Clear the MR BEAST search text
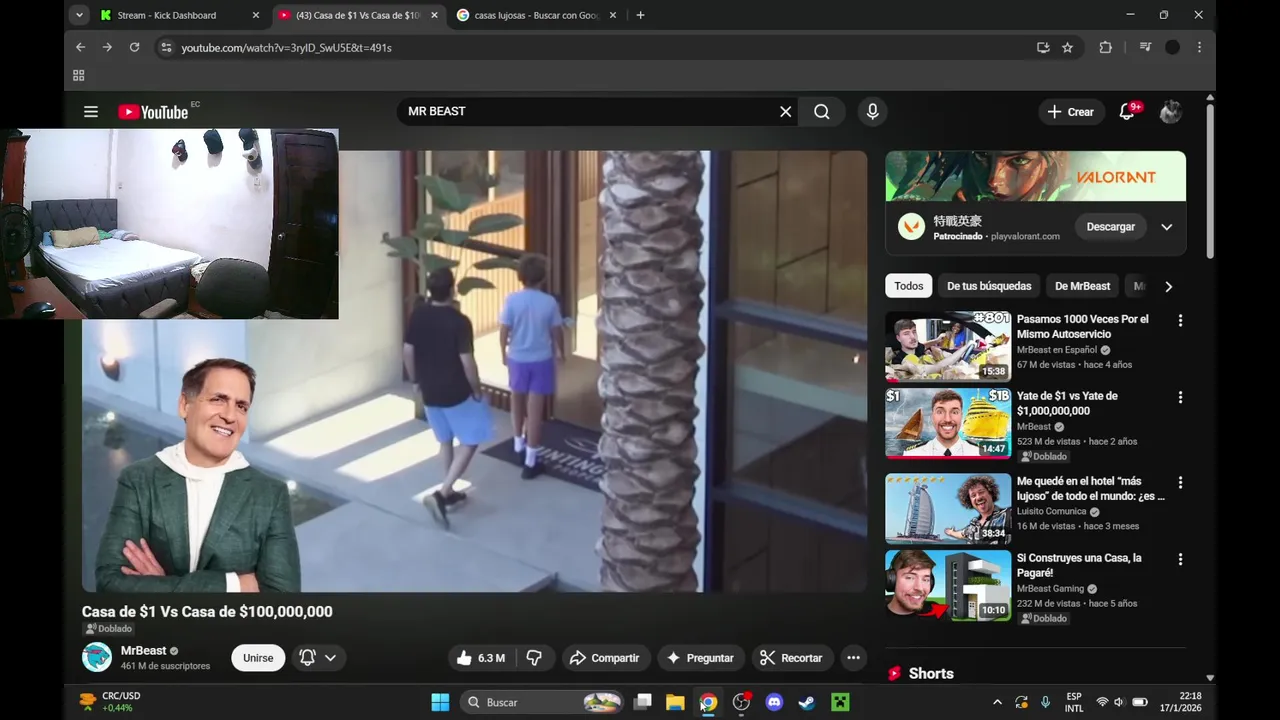This screenshot has height=720, width=1280. pyautogui.click(x=786, y=112)
